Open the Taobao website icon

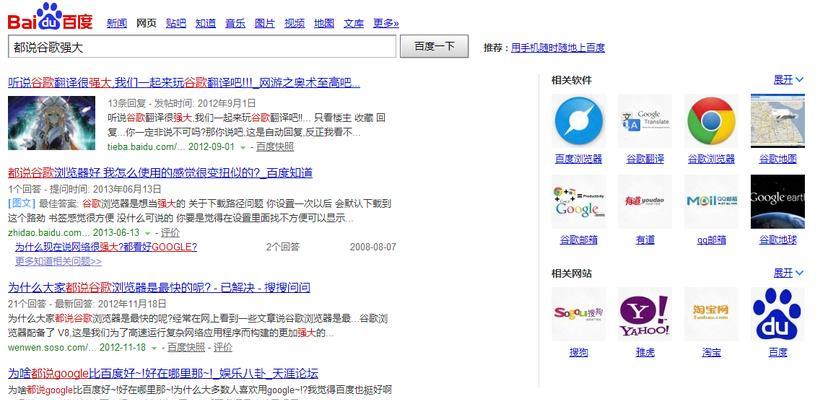click(x=711, y=314)
